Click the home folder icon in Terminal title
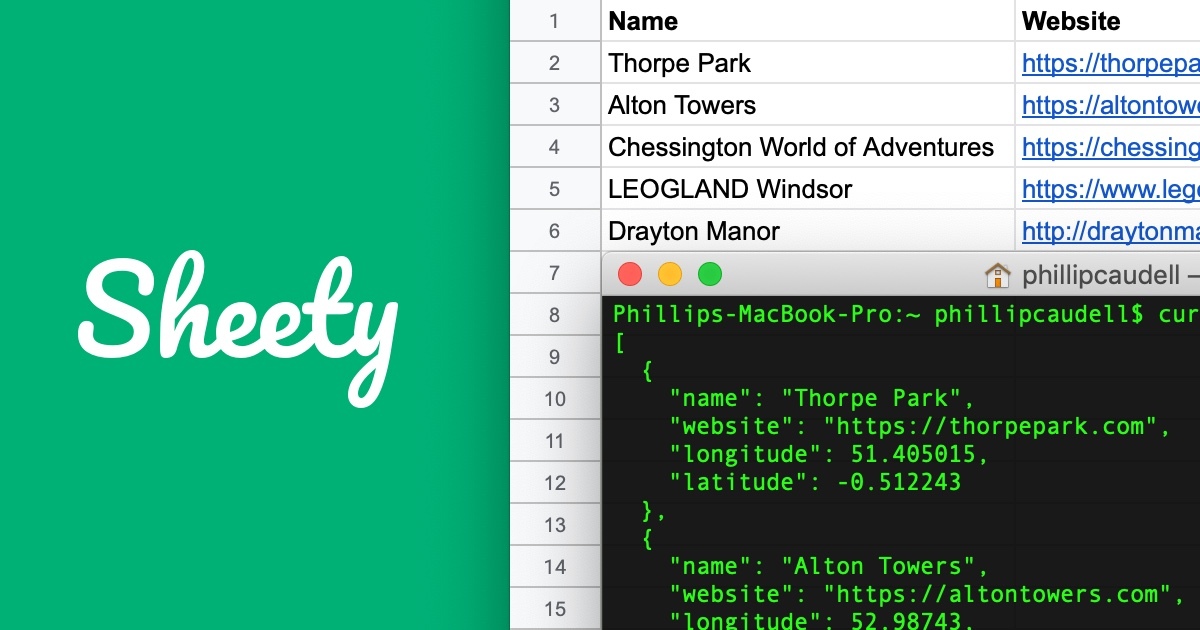 click(x=997, y=274)
